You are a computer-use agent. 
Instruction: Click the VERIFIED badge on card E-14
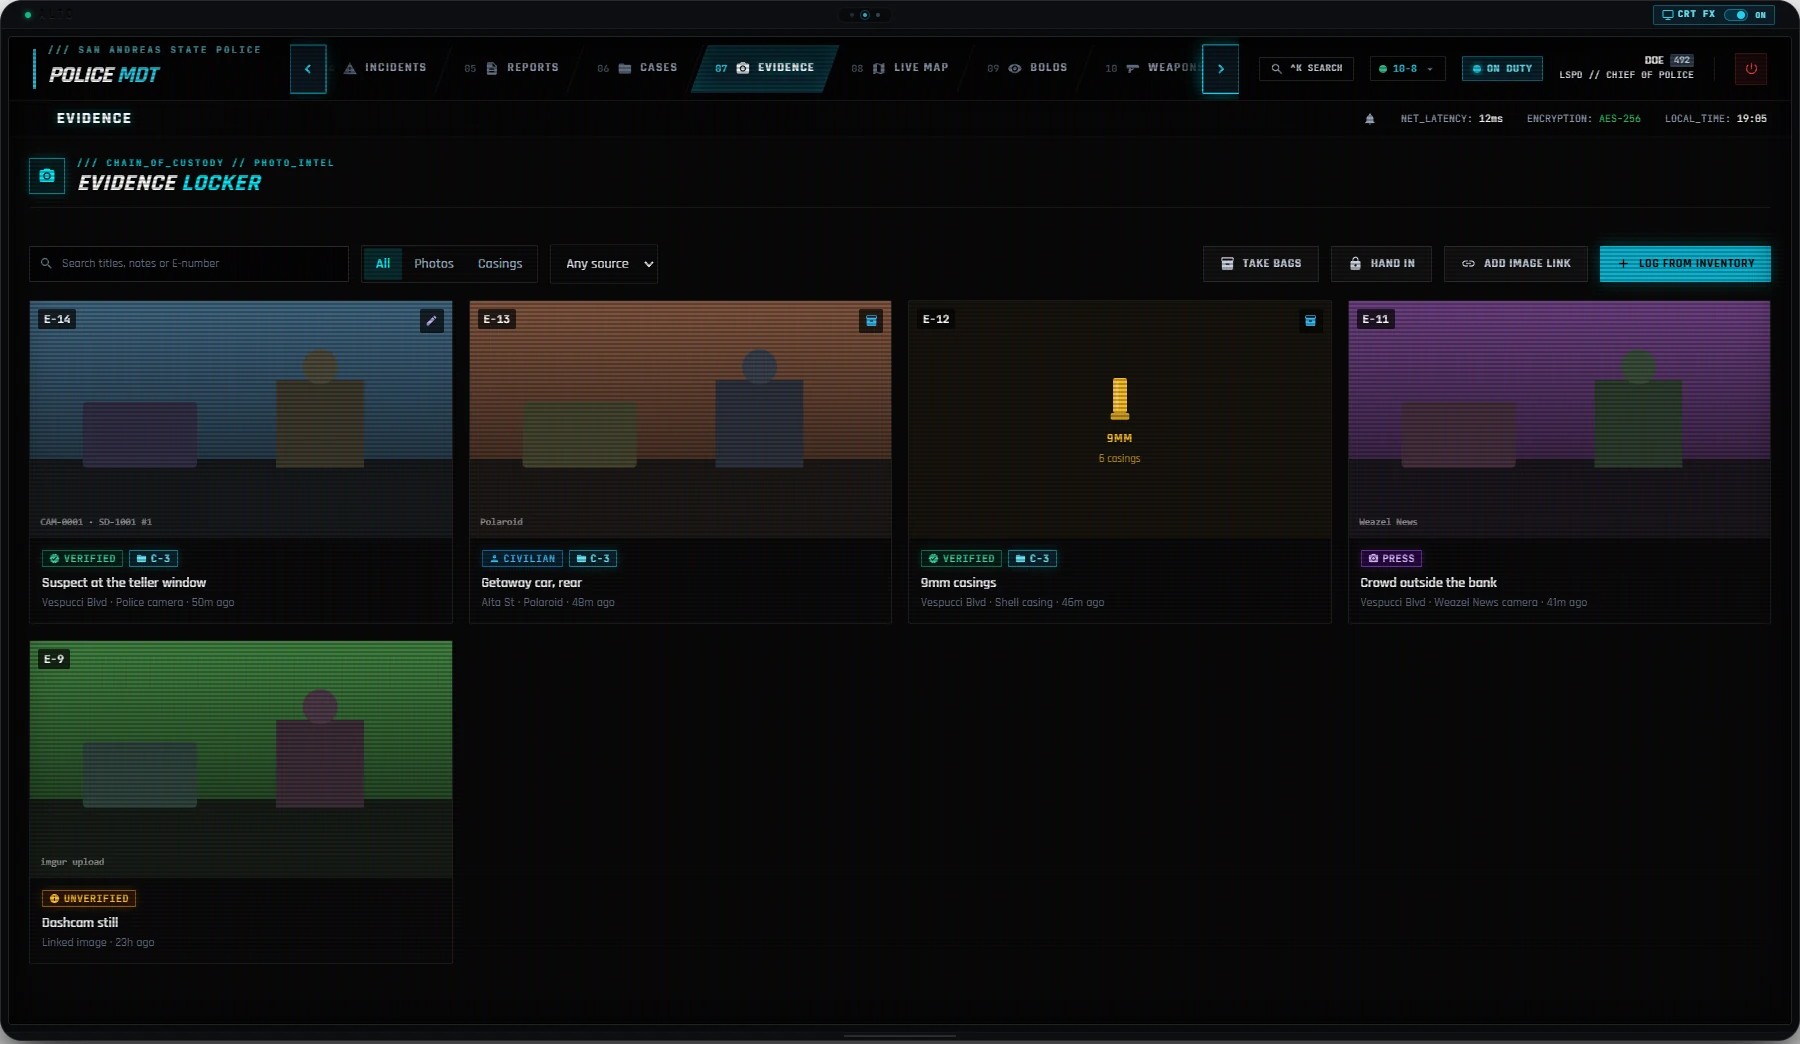point(82,559)
